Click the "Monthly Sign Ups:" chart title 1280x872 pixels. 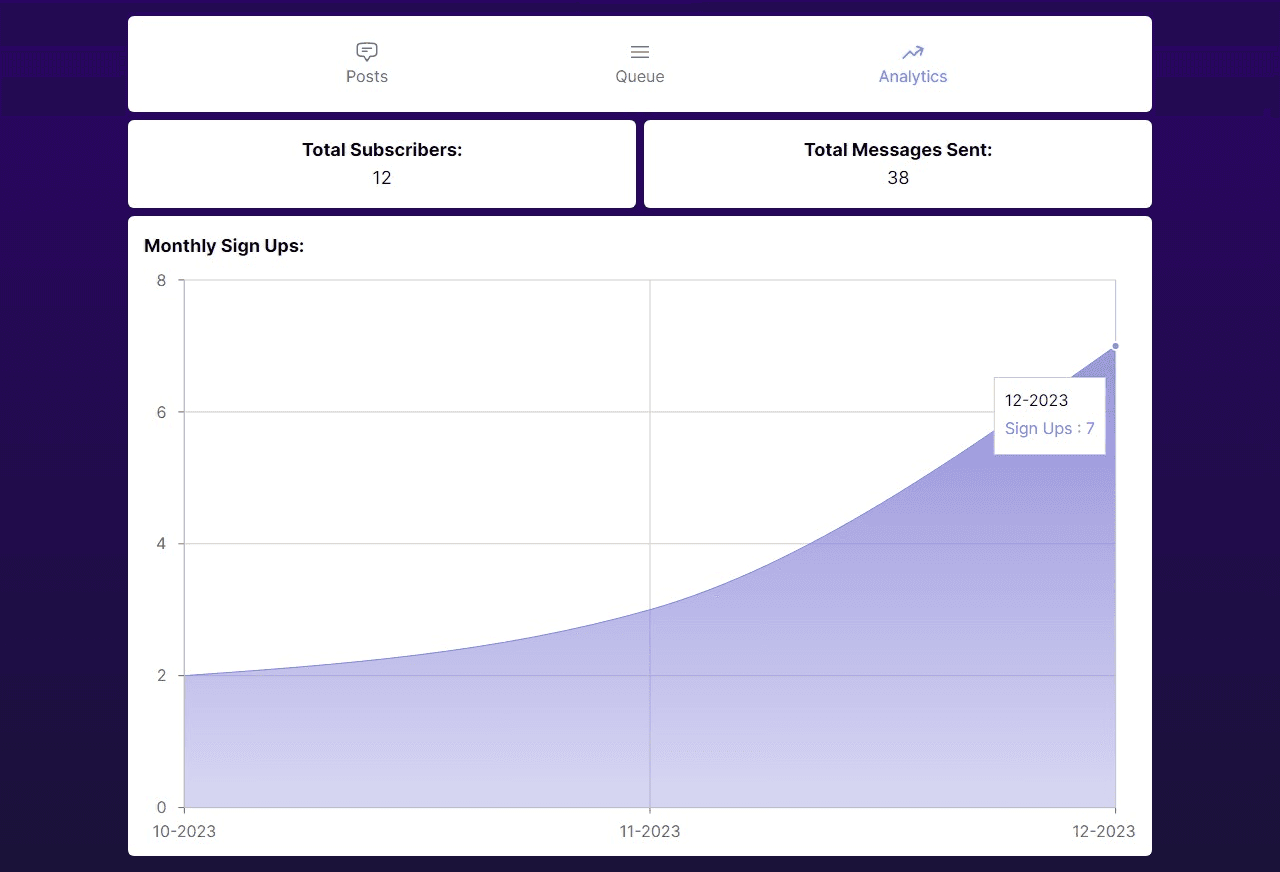(224, 246)
